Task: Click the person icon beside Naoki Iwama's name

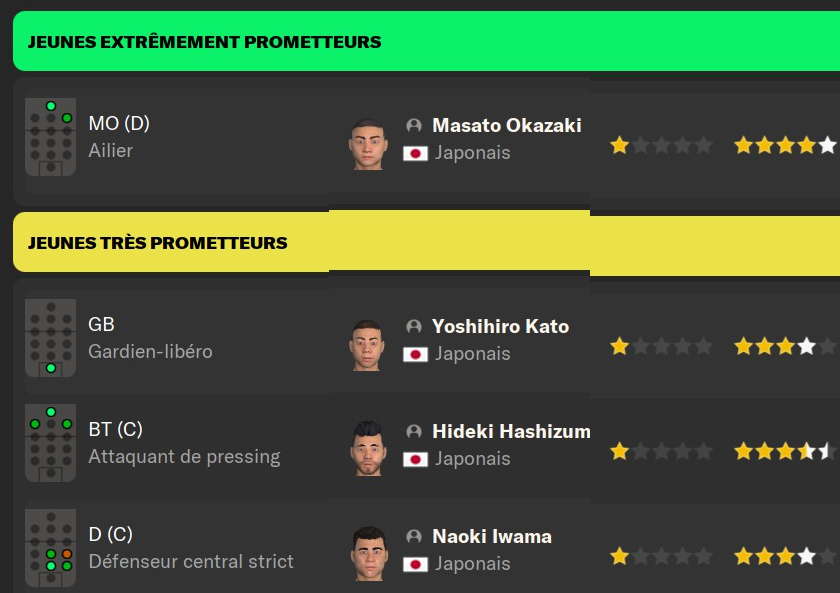Action: tap(414, 537)
